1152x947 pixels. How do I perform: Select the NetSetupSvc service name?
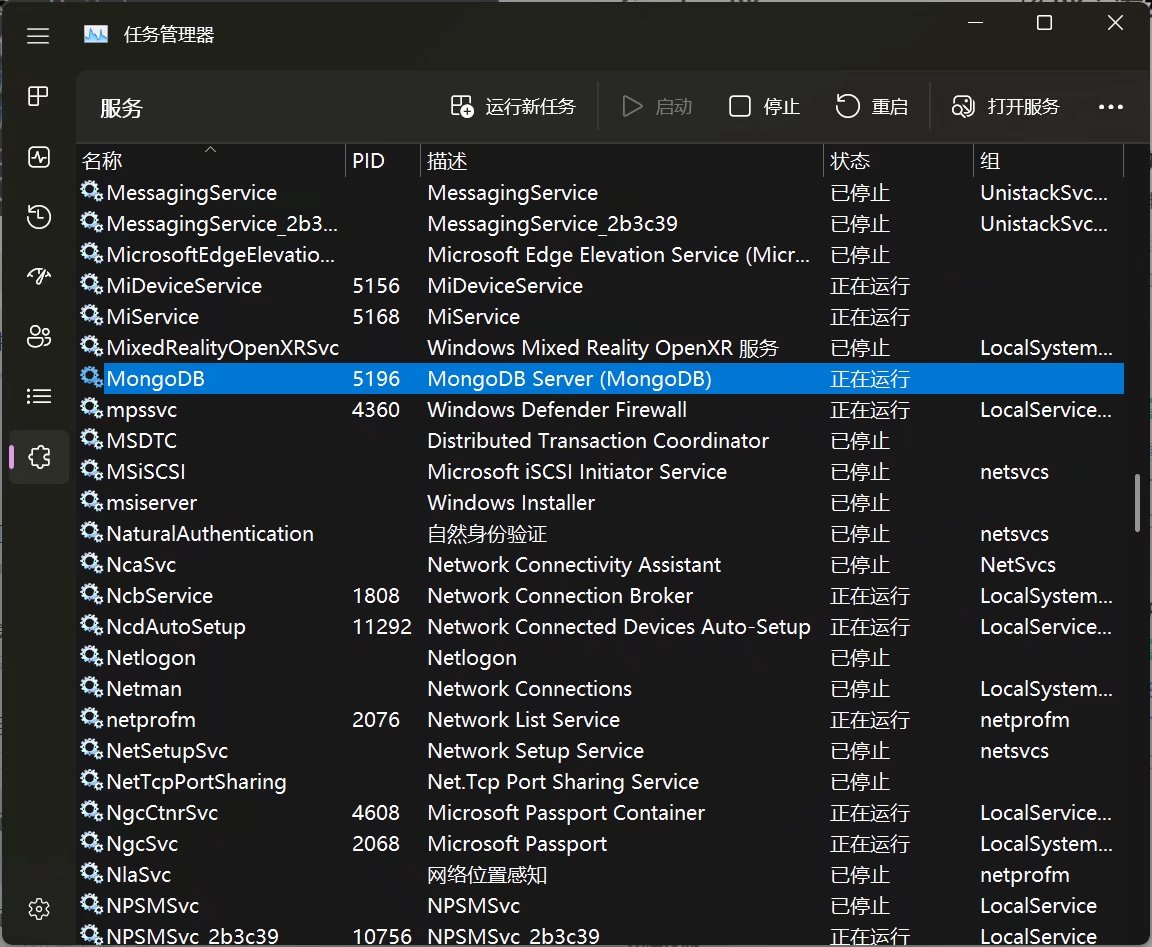click(x=167, y=750)
